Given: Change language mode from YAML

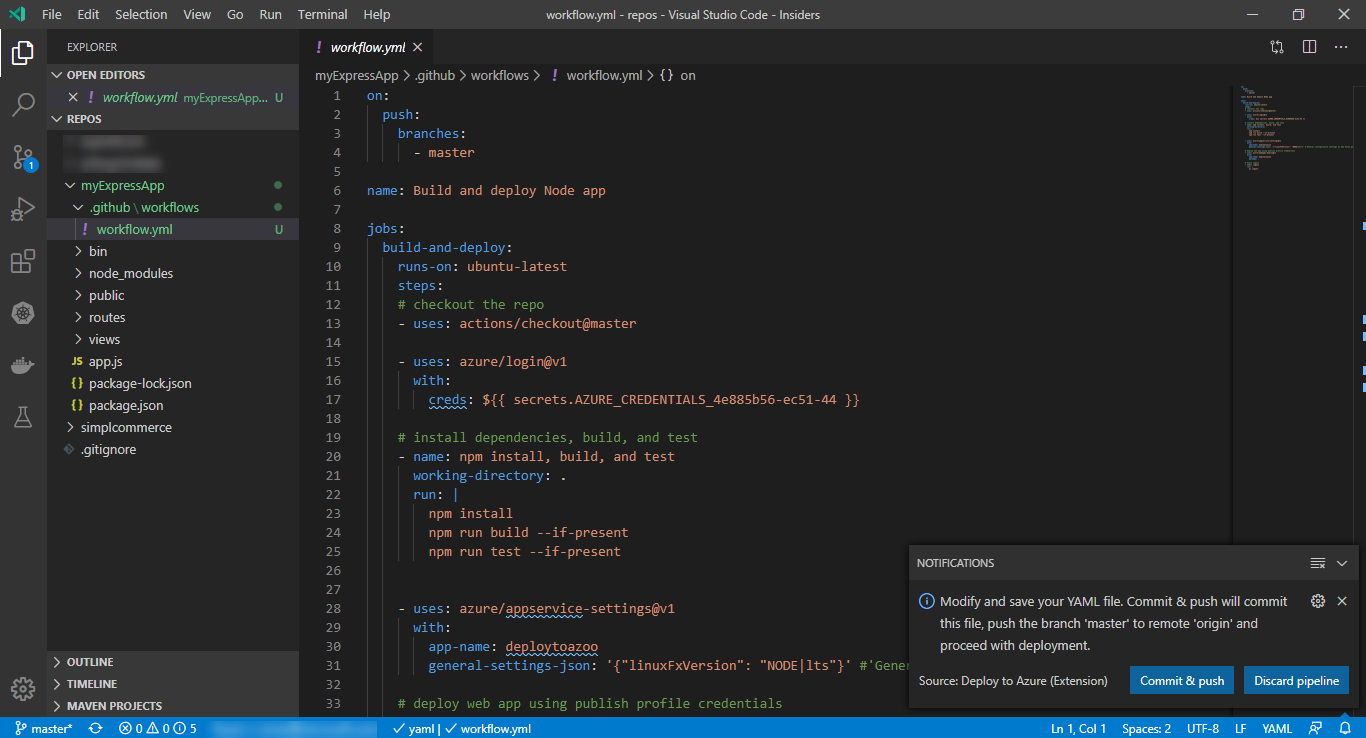Looking at the screenshot, I should 1277,728.
